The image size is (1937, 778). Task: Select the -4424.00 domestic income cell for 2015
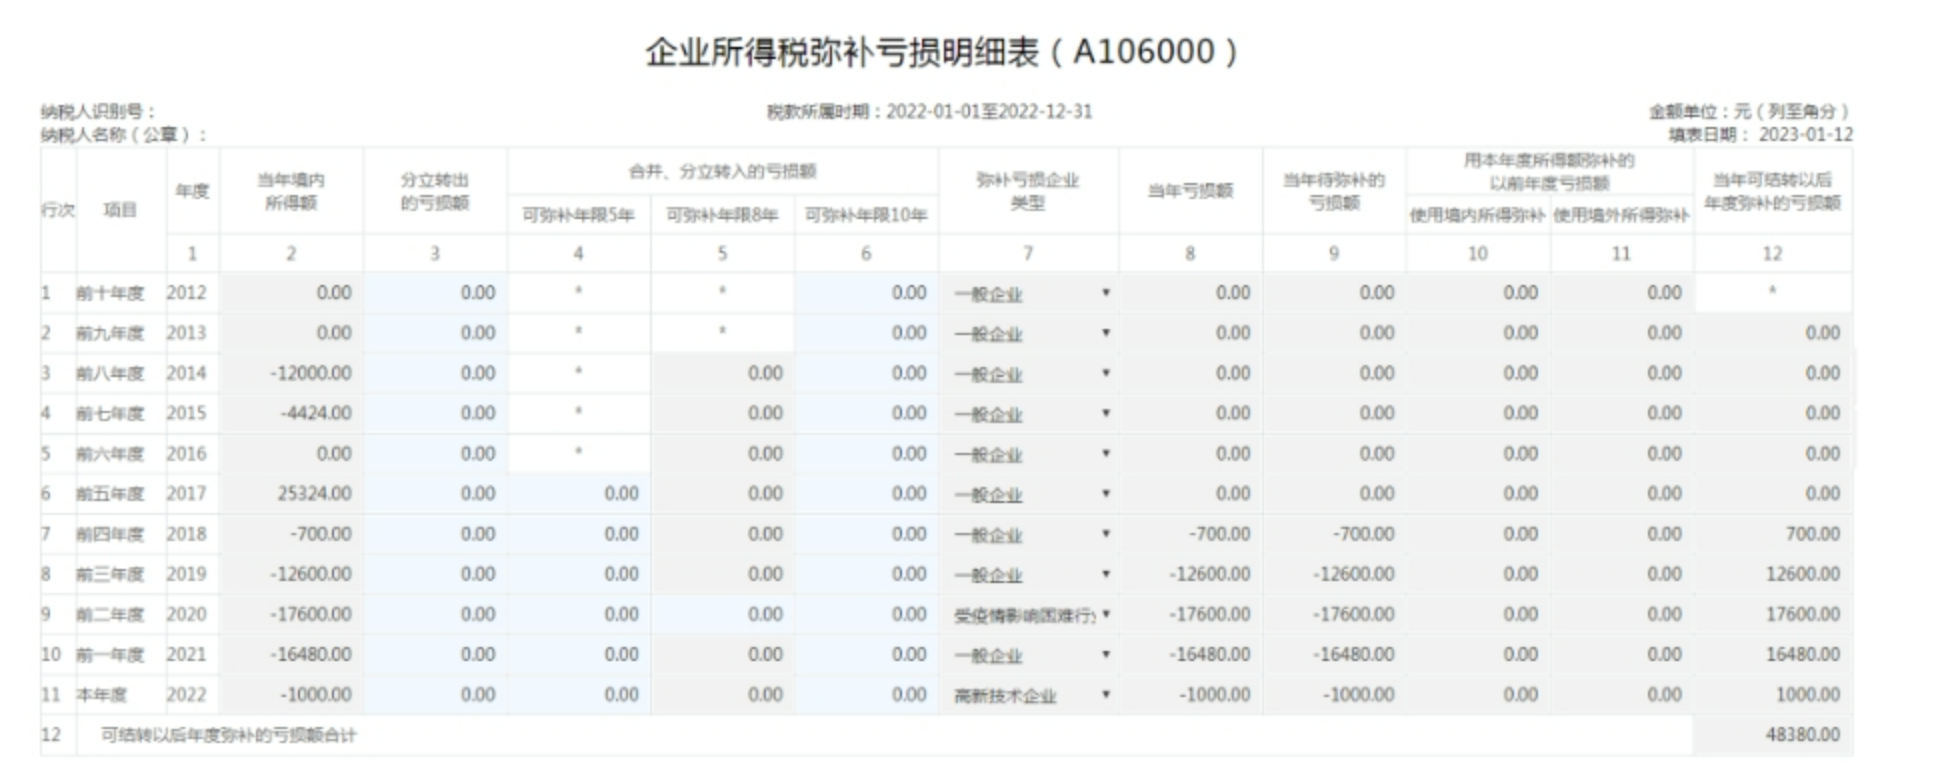[291, 413]
